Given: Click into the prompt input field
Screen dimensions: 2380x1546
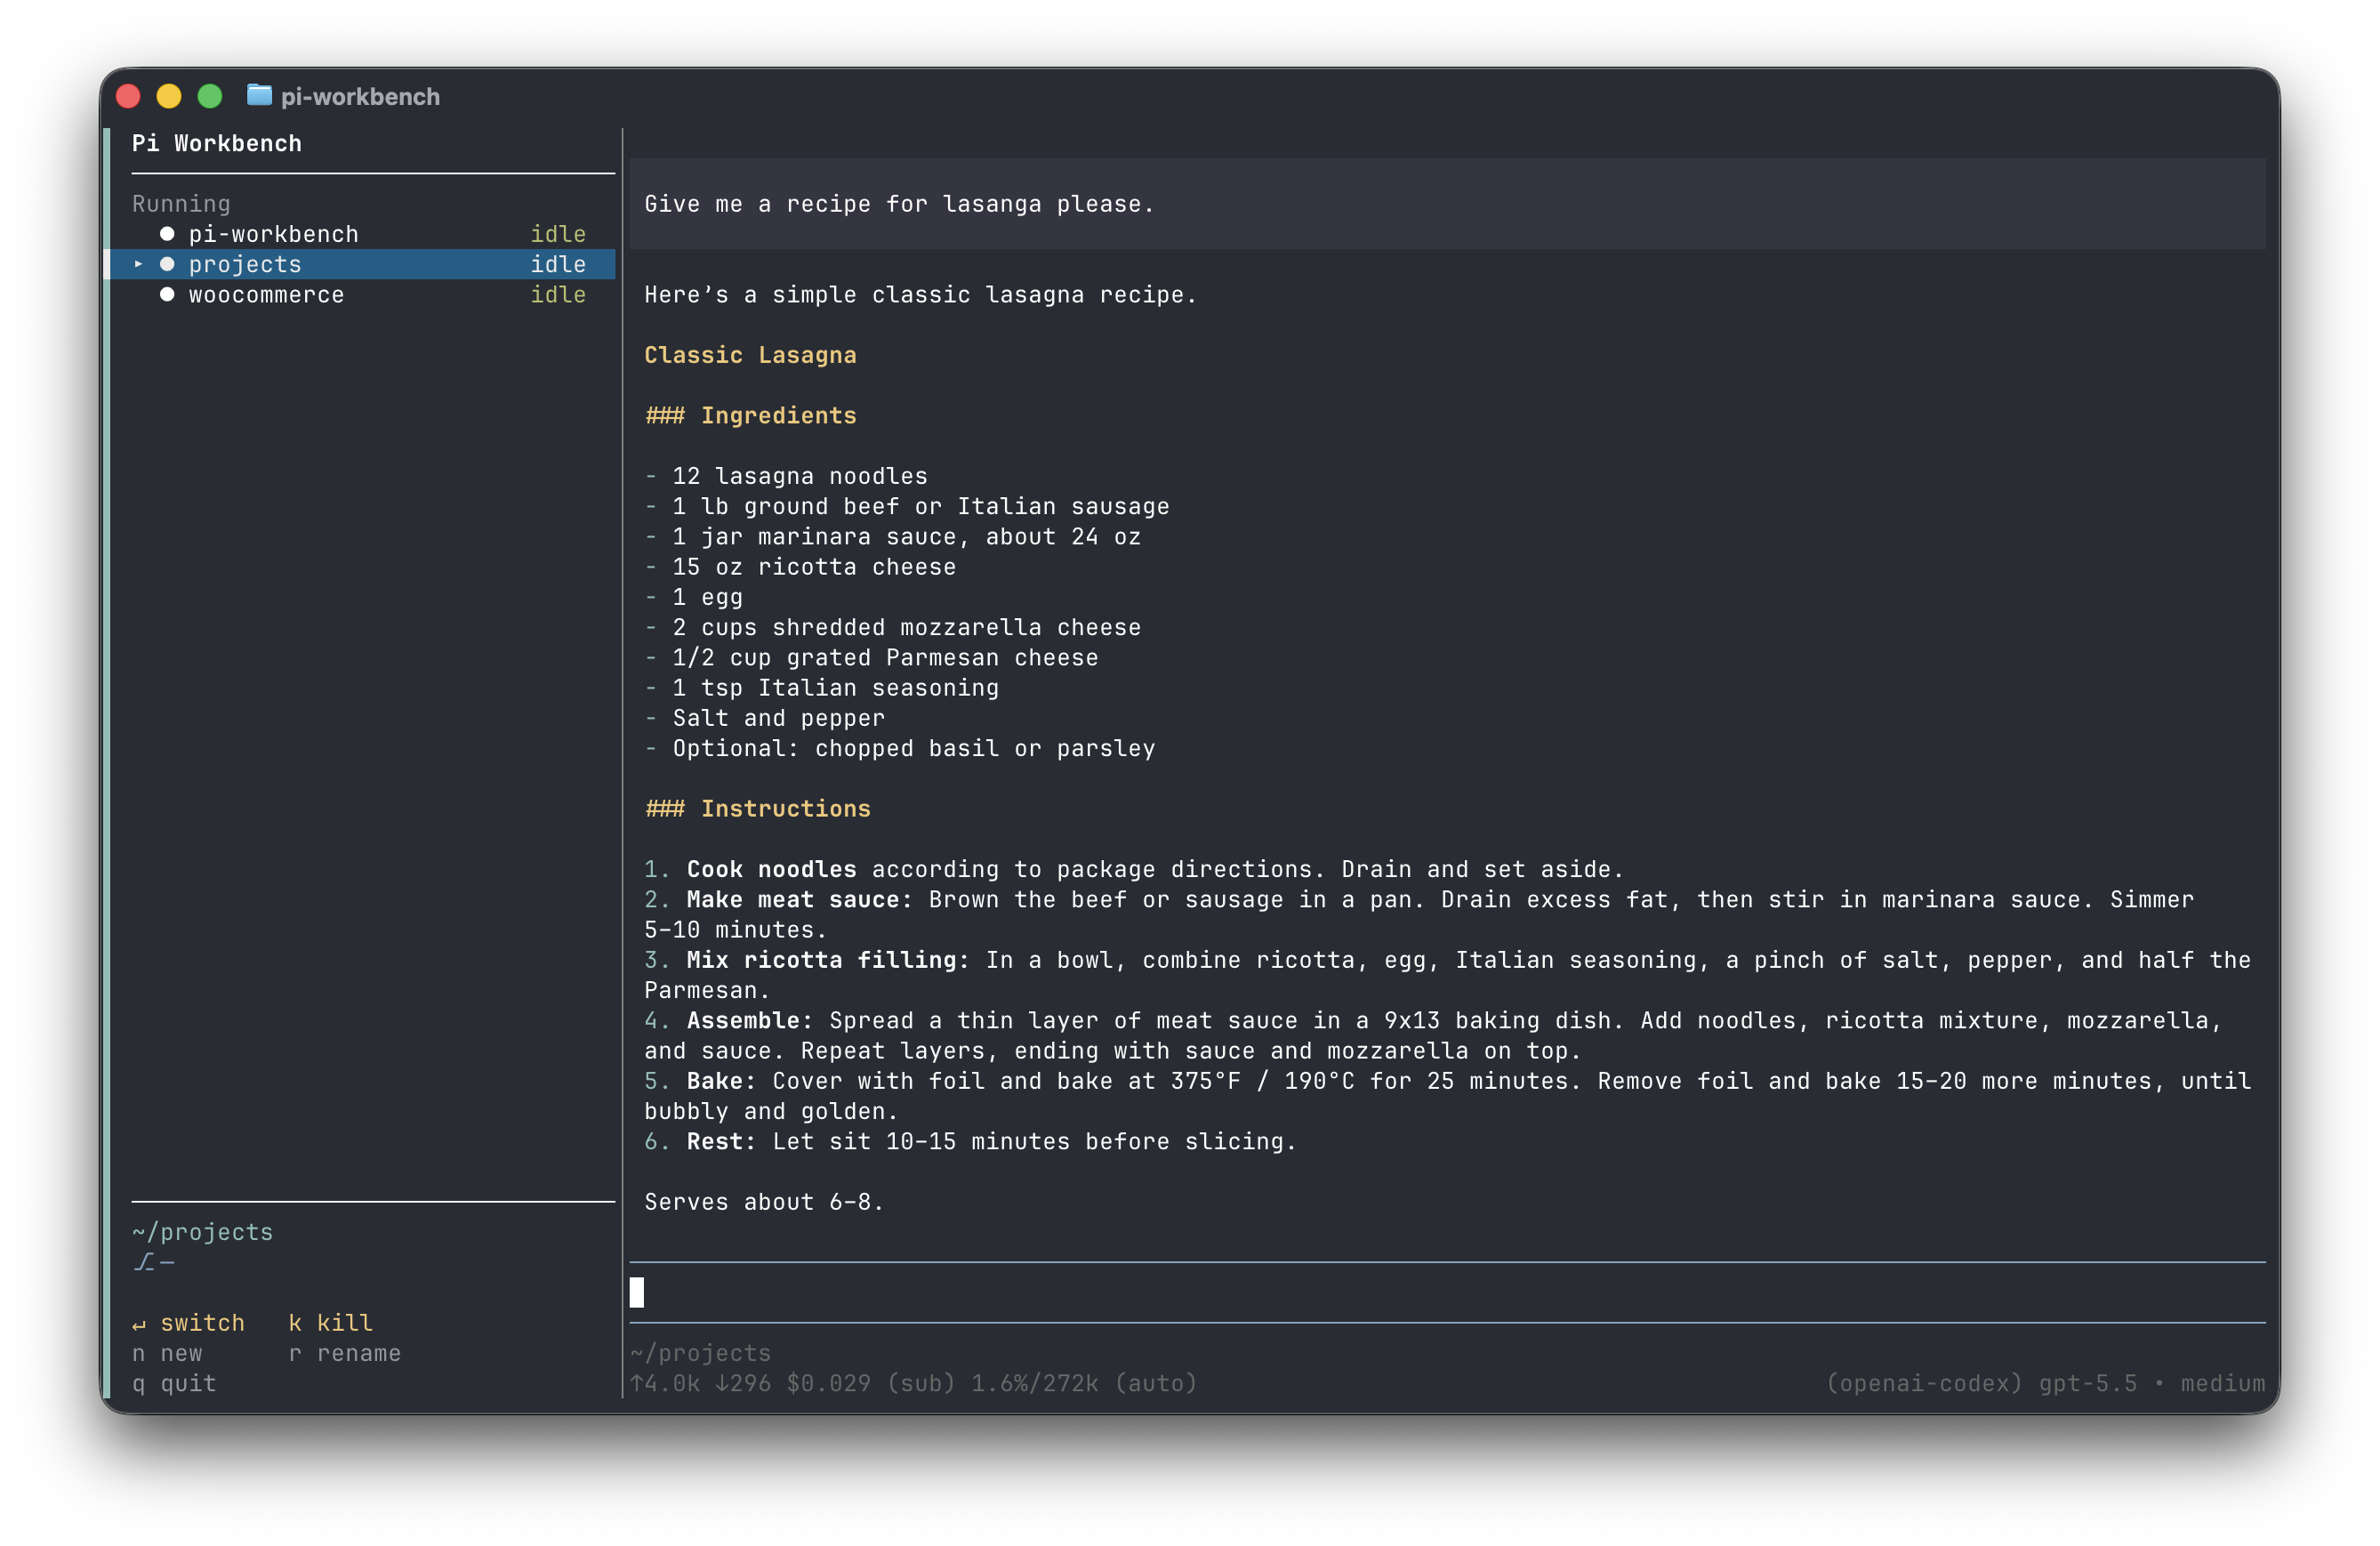Looking at the screenshot, I should point(1447,1292).
